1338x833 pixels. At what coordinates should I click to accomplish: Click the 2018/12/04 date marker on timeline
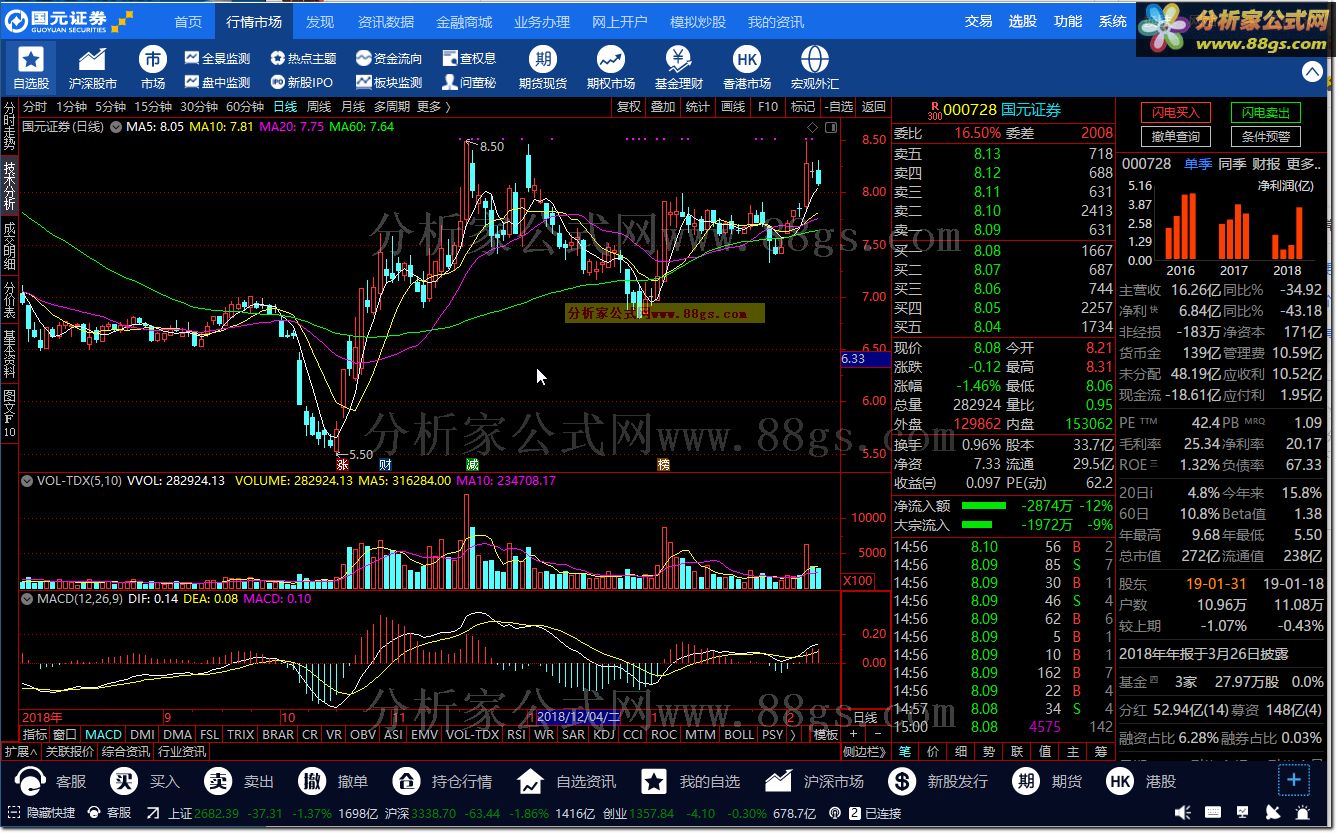pyautogui.click(x=579, y=717)
